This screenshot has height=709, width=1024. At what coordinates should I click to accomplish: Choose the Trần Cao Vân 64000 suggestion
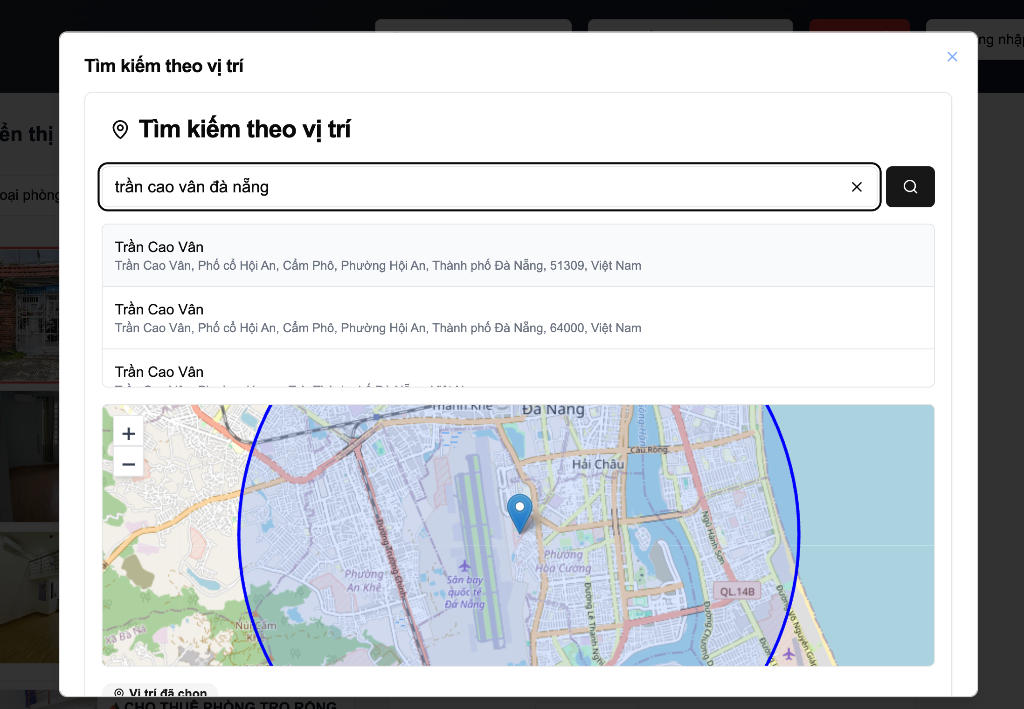(518, 318)
